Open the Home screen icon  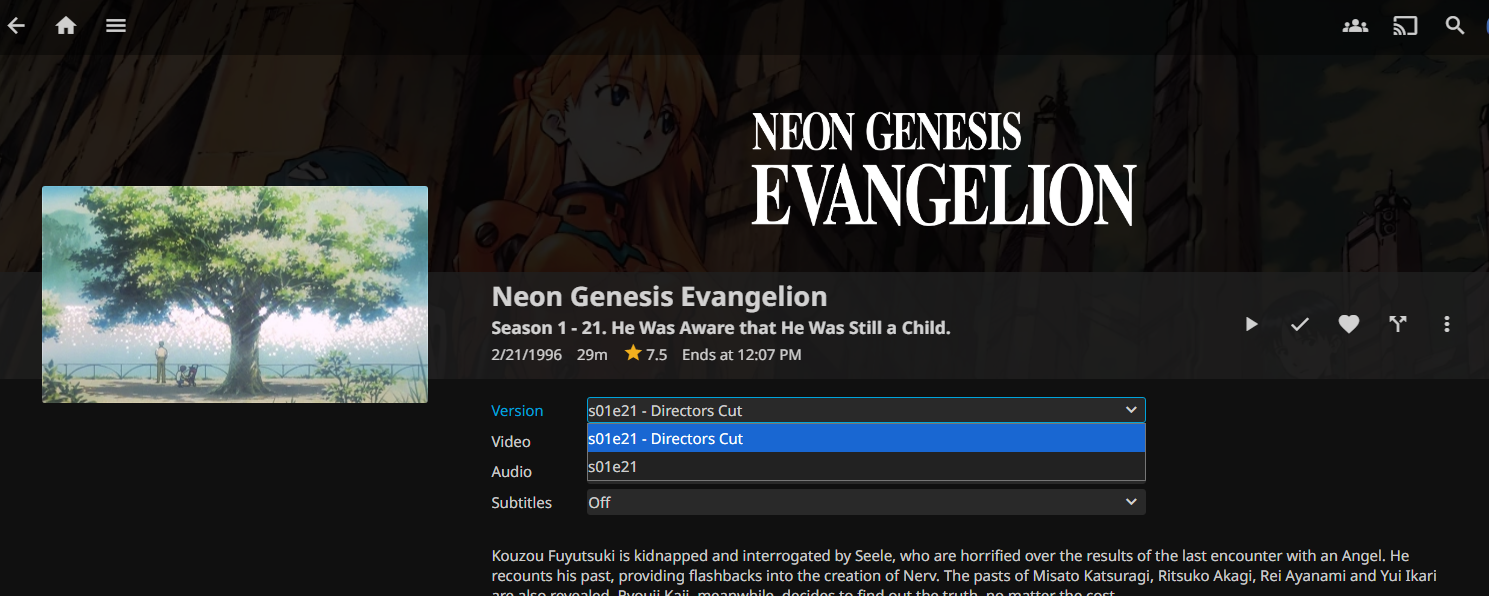[x=66, y=26]
